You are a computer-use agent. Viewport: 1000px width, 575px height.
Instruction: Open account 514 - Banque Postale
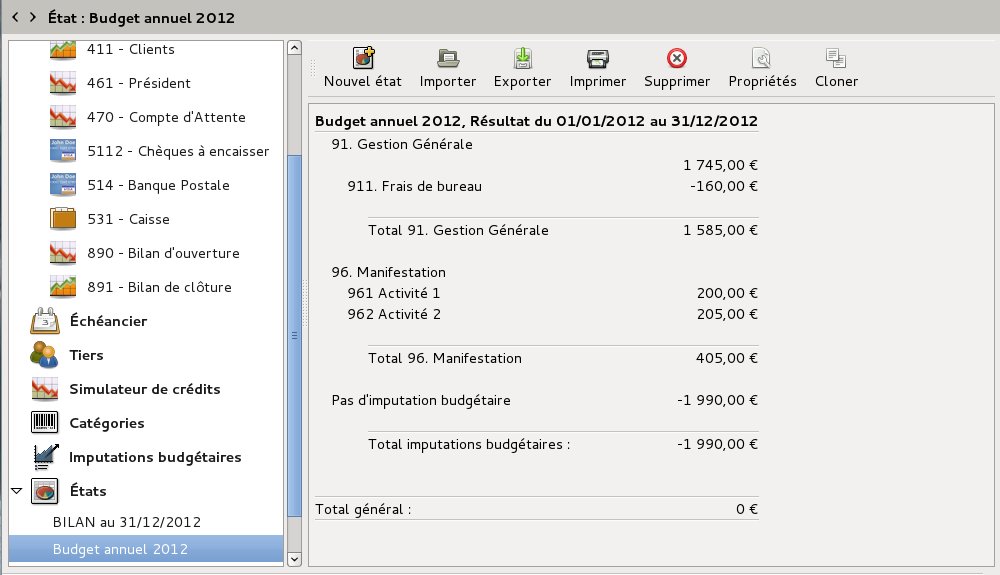(x=179, y=185)
